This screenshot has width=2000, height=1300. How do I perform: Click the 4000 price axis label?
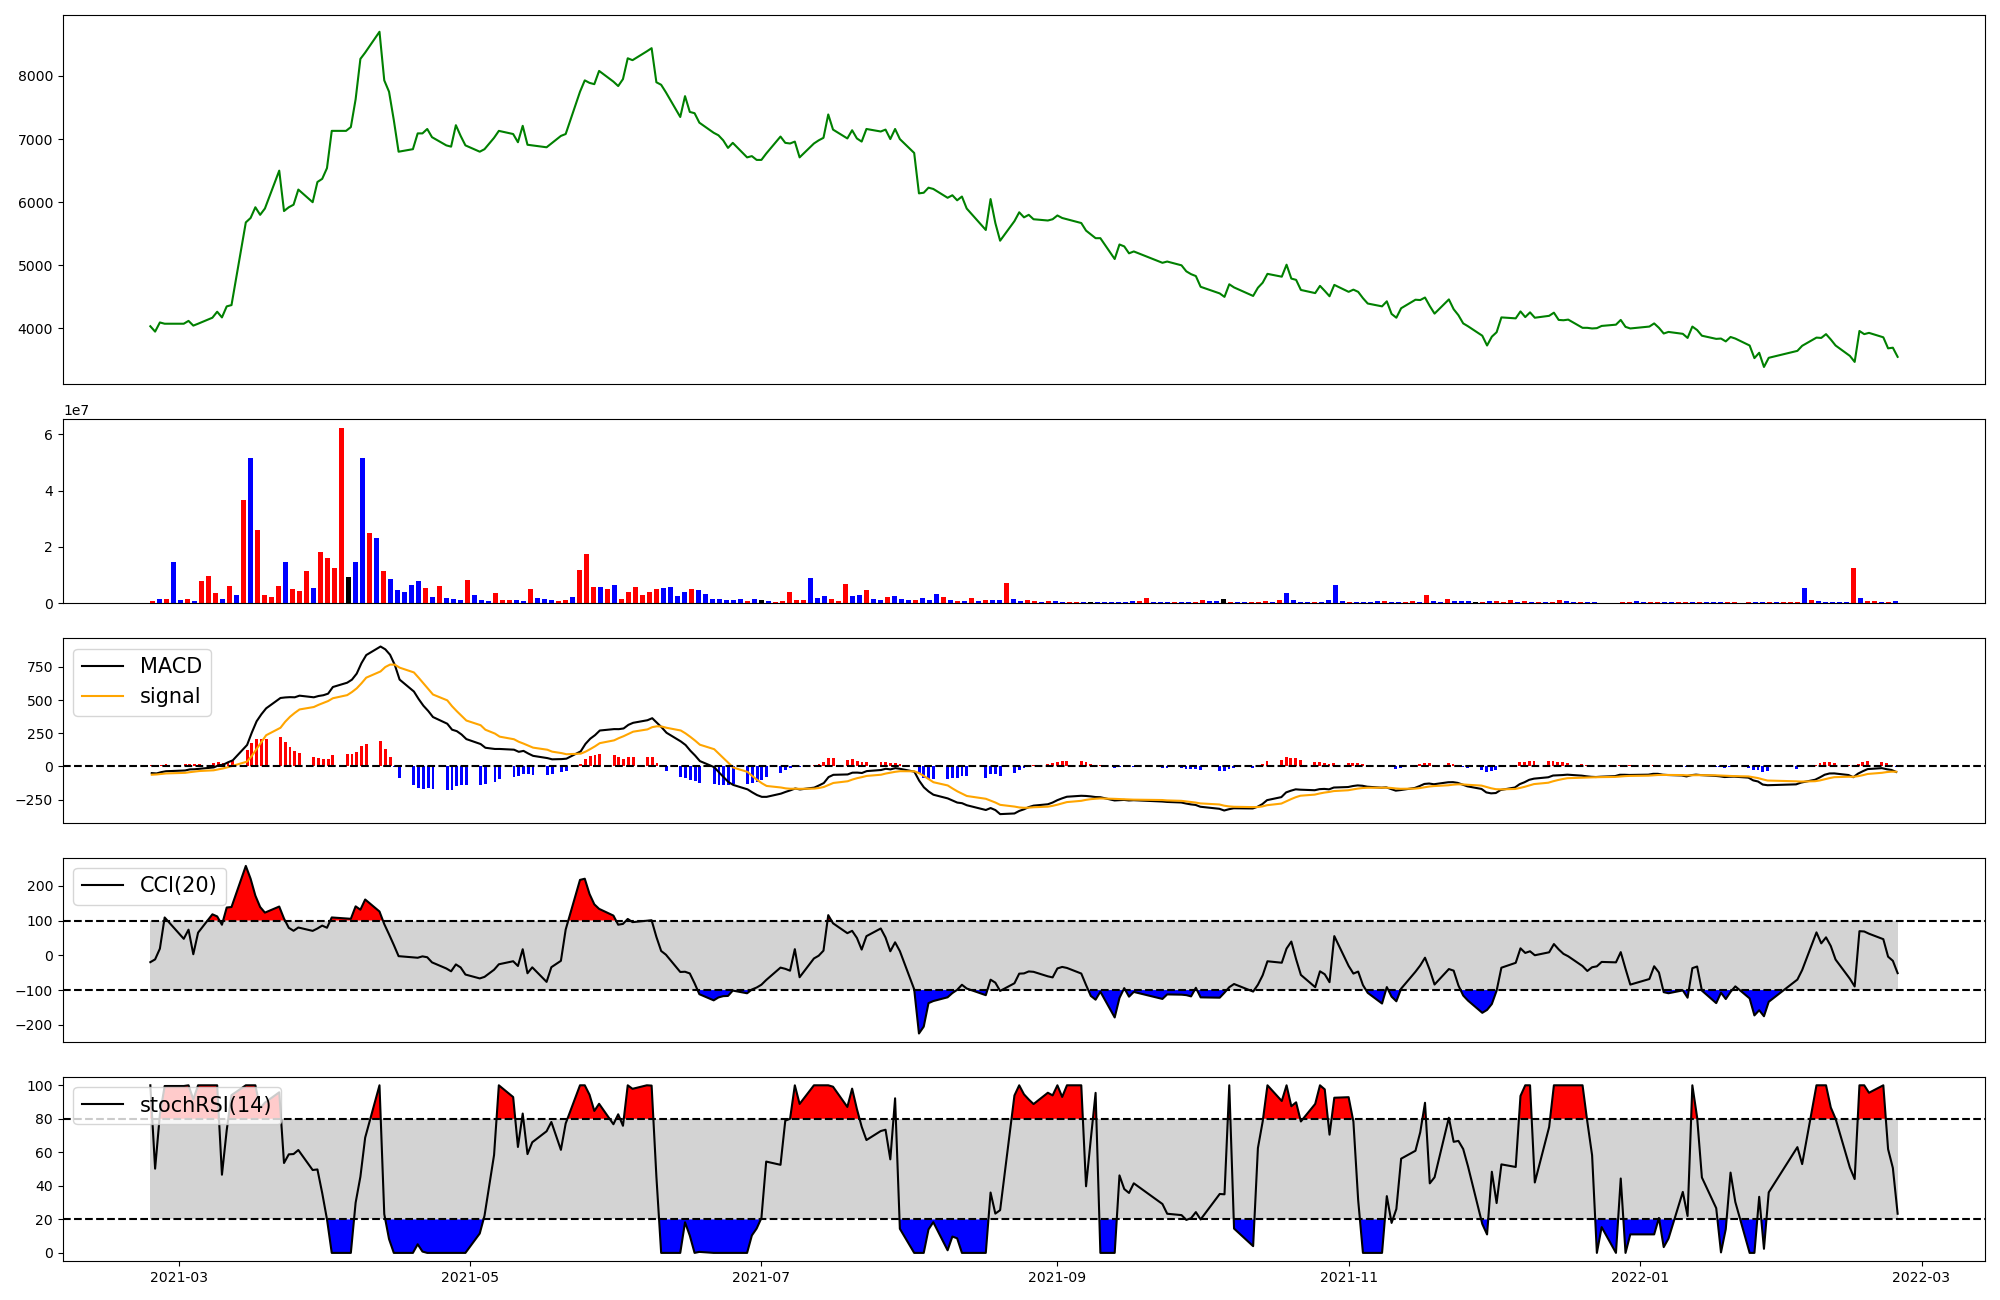37,329
